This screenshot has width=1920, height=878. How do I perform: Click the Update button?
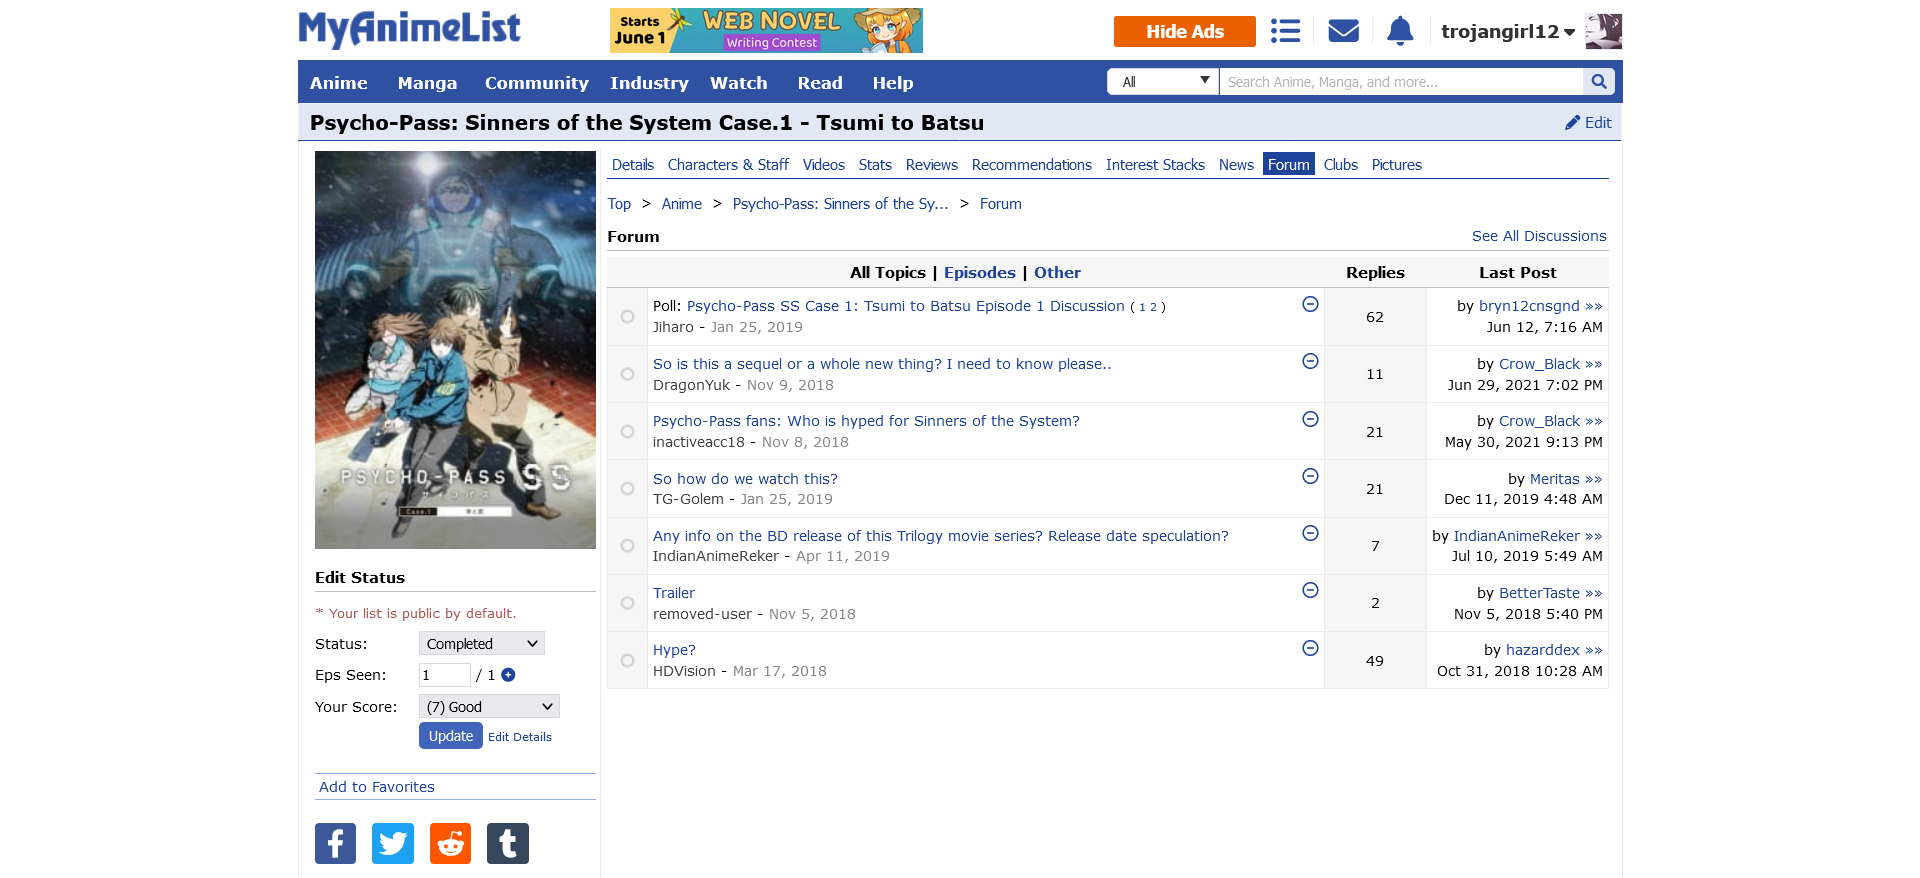(451, 736)
